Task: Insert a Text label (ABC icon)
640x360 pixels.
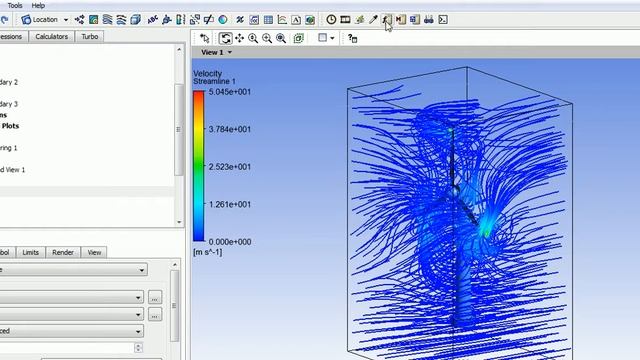Action: pyautogui.click(x=152, y=20)
